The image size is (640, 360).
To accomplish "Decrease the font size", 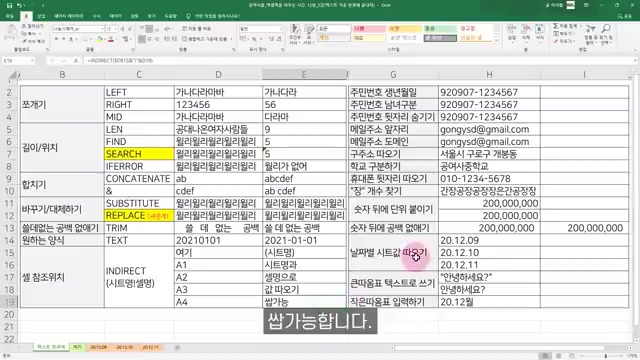I will [129, 29].
